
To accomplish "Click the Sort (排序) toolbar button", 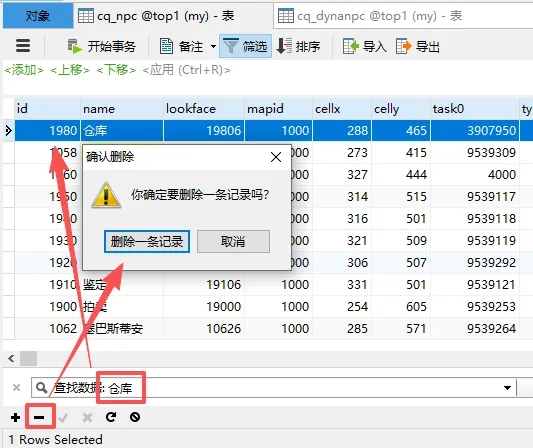I will pyautogui.click(x=298, y=46).
